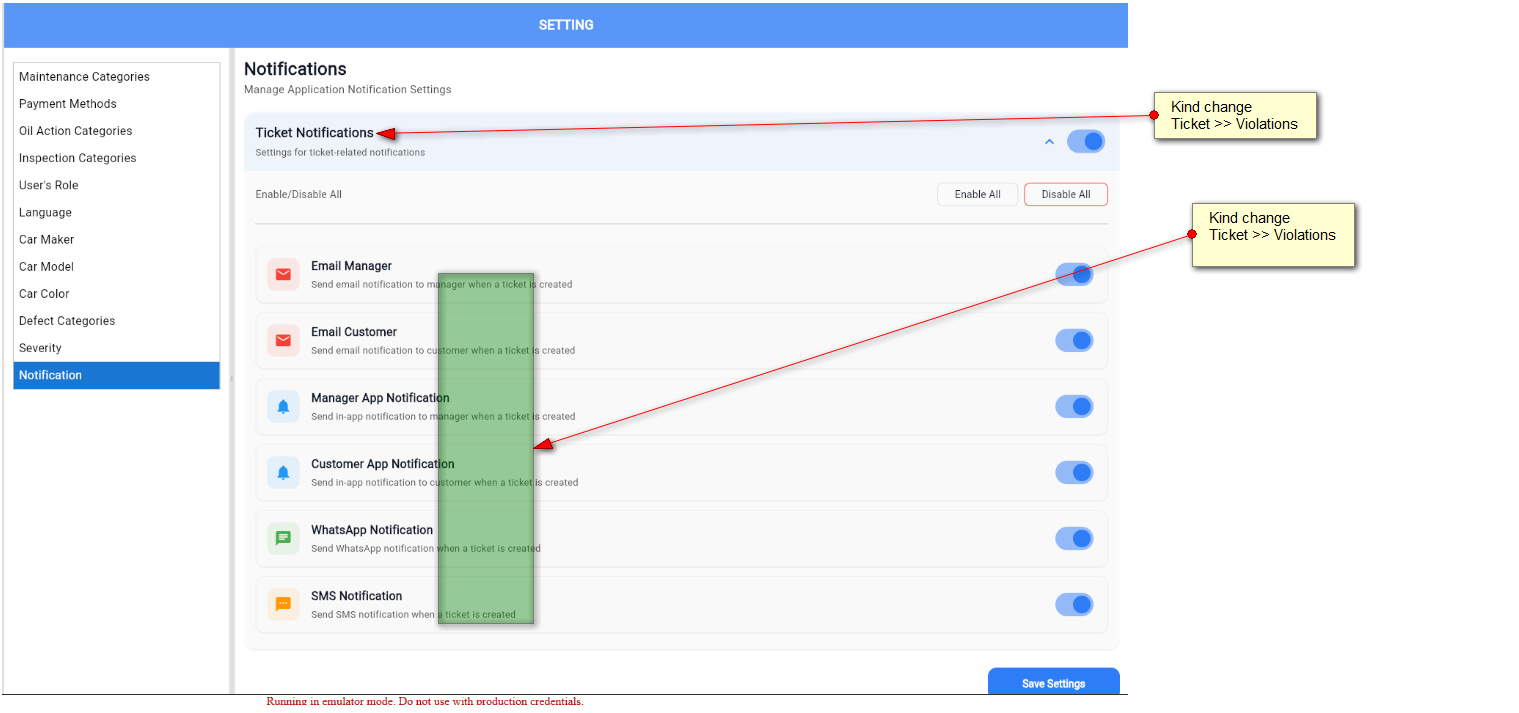Go to Car Maker settings
The width and height of the screenshot is (1519, 713).
tap(47, 240)
